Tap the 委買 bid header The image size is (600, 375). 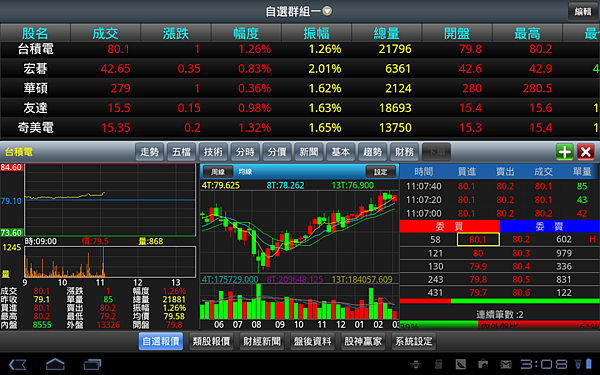click(x=450, y=226)
